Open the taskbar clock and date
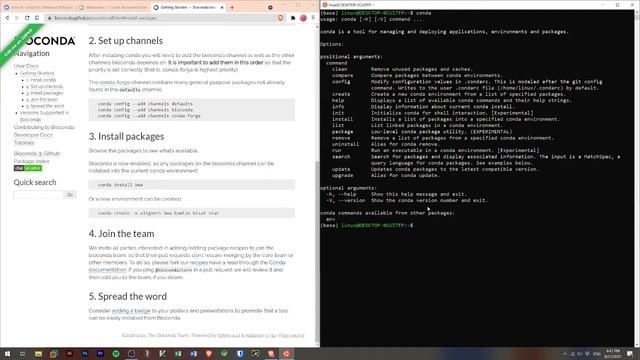This screenshot has height=360, width=640. [x=613, y=353]
